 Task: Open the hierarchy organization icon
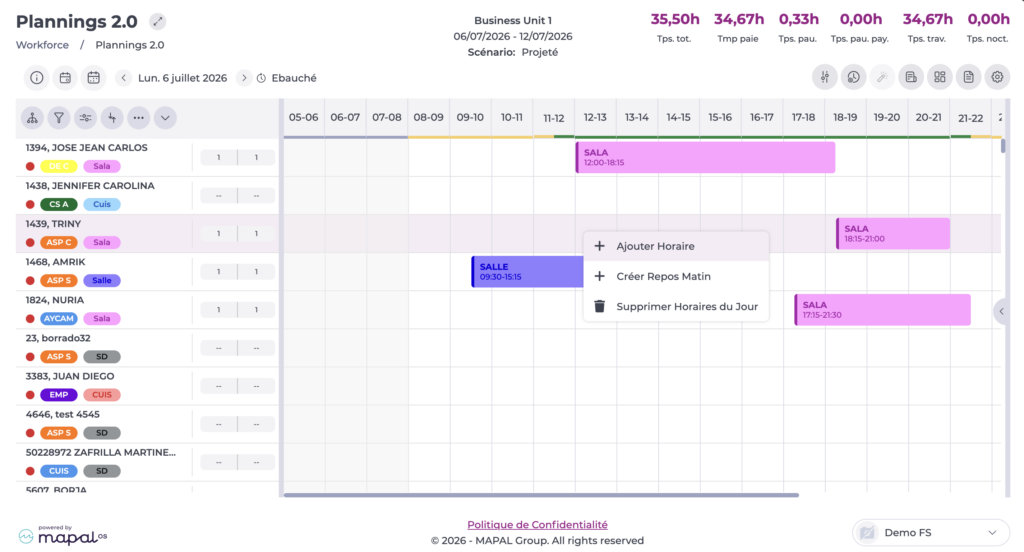pyautogui.click(x=32, y=118)
